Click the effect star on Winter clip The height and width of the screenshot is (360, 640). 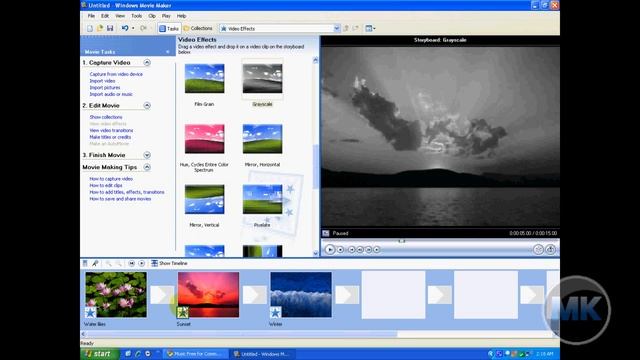point(276,313)
